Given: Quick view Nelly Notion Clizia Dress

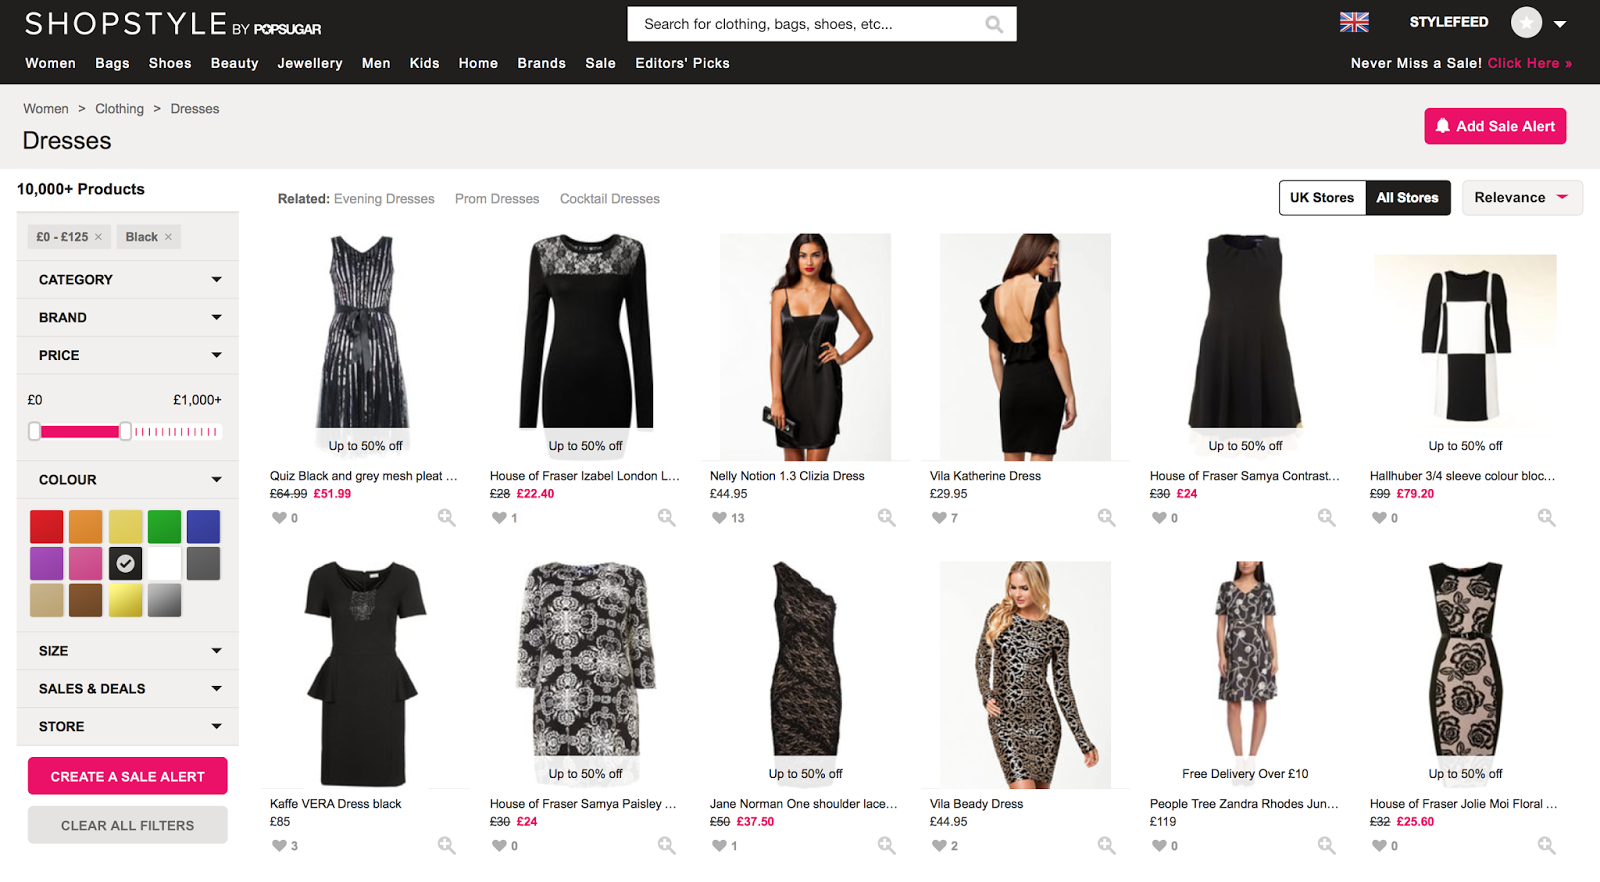Looking at the screenshot, I should point(886,518).
